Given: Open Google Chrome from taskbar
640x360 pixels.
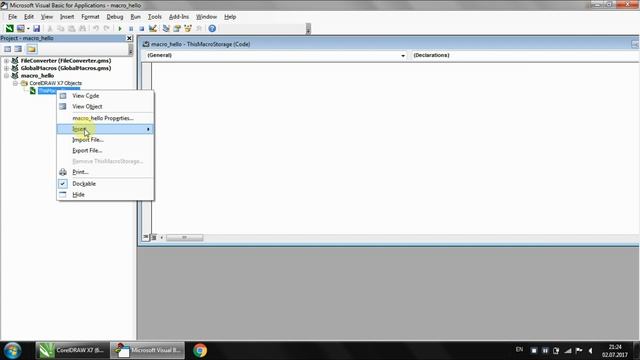Looking at the screenshot, I should [200, 350].
